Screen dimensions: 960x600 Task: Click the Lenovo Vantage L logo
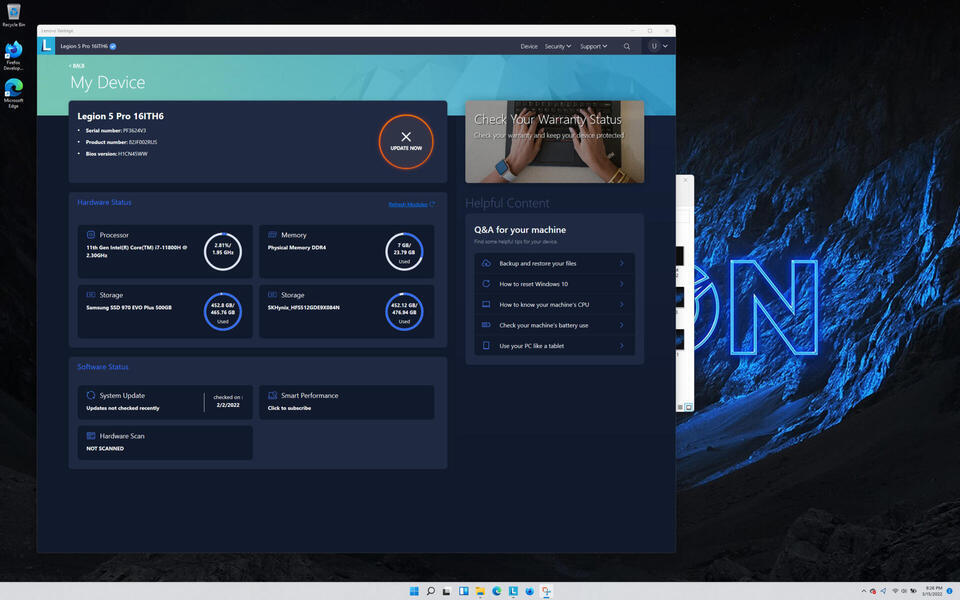coord(47,46)
